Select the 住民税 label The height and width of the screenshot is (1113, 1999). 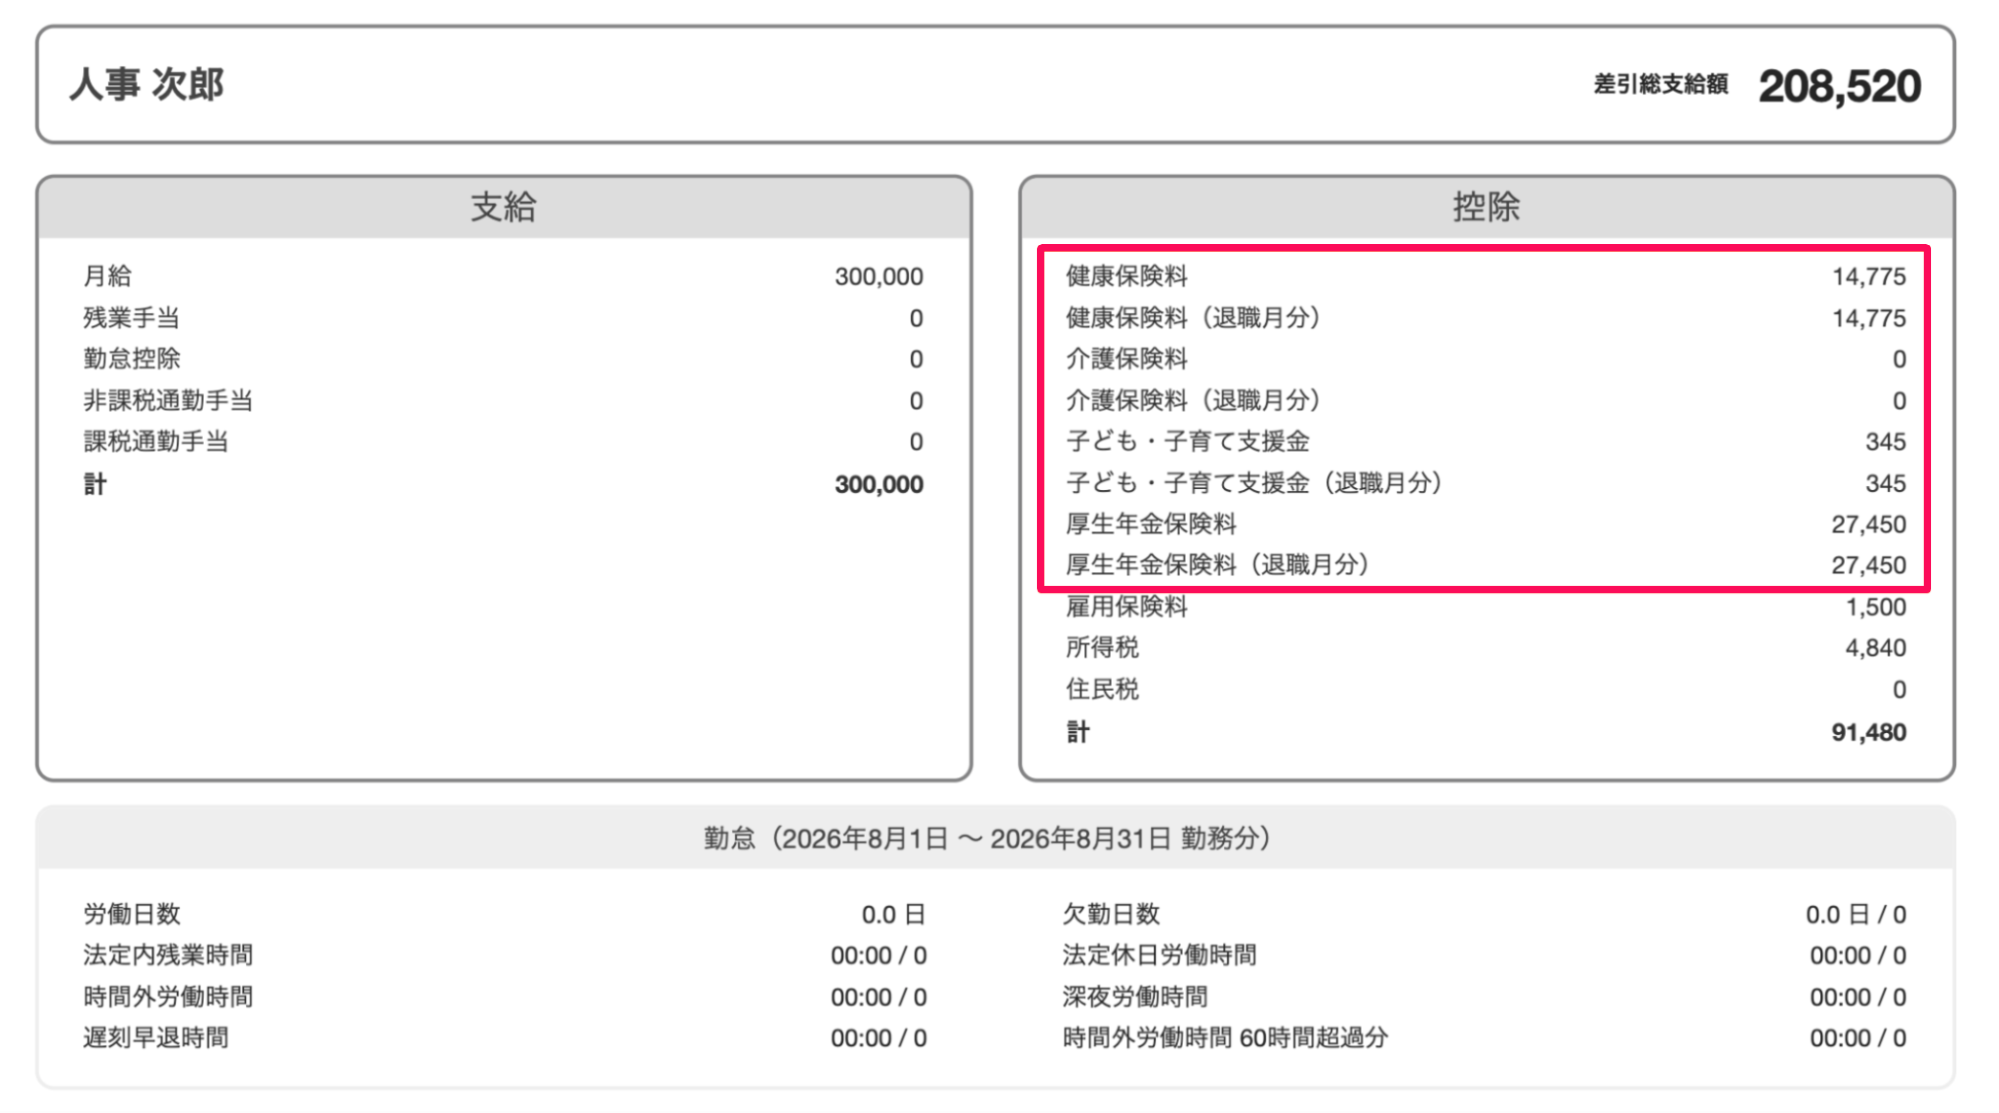(1102, 689)
